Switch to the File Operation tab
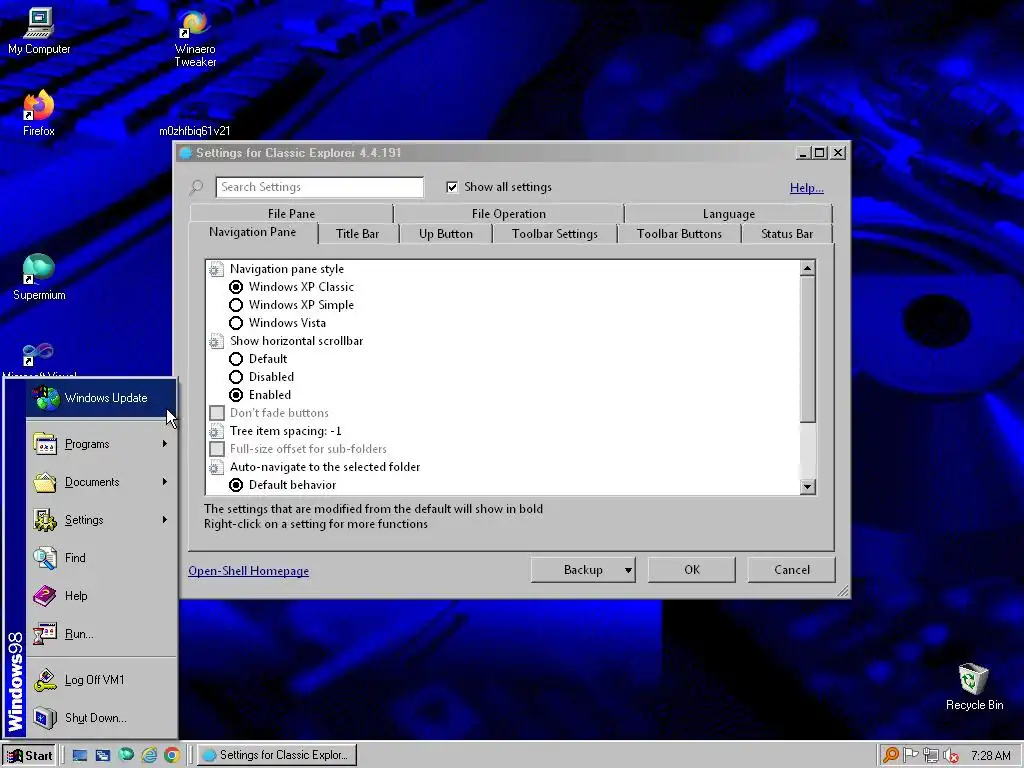This screenshot has width=1024, height=768. (509, 214)
